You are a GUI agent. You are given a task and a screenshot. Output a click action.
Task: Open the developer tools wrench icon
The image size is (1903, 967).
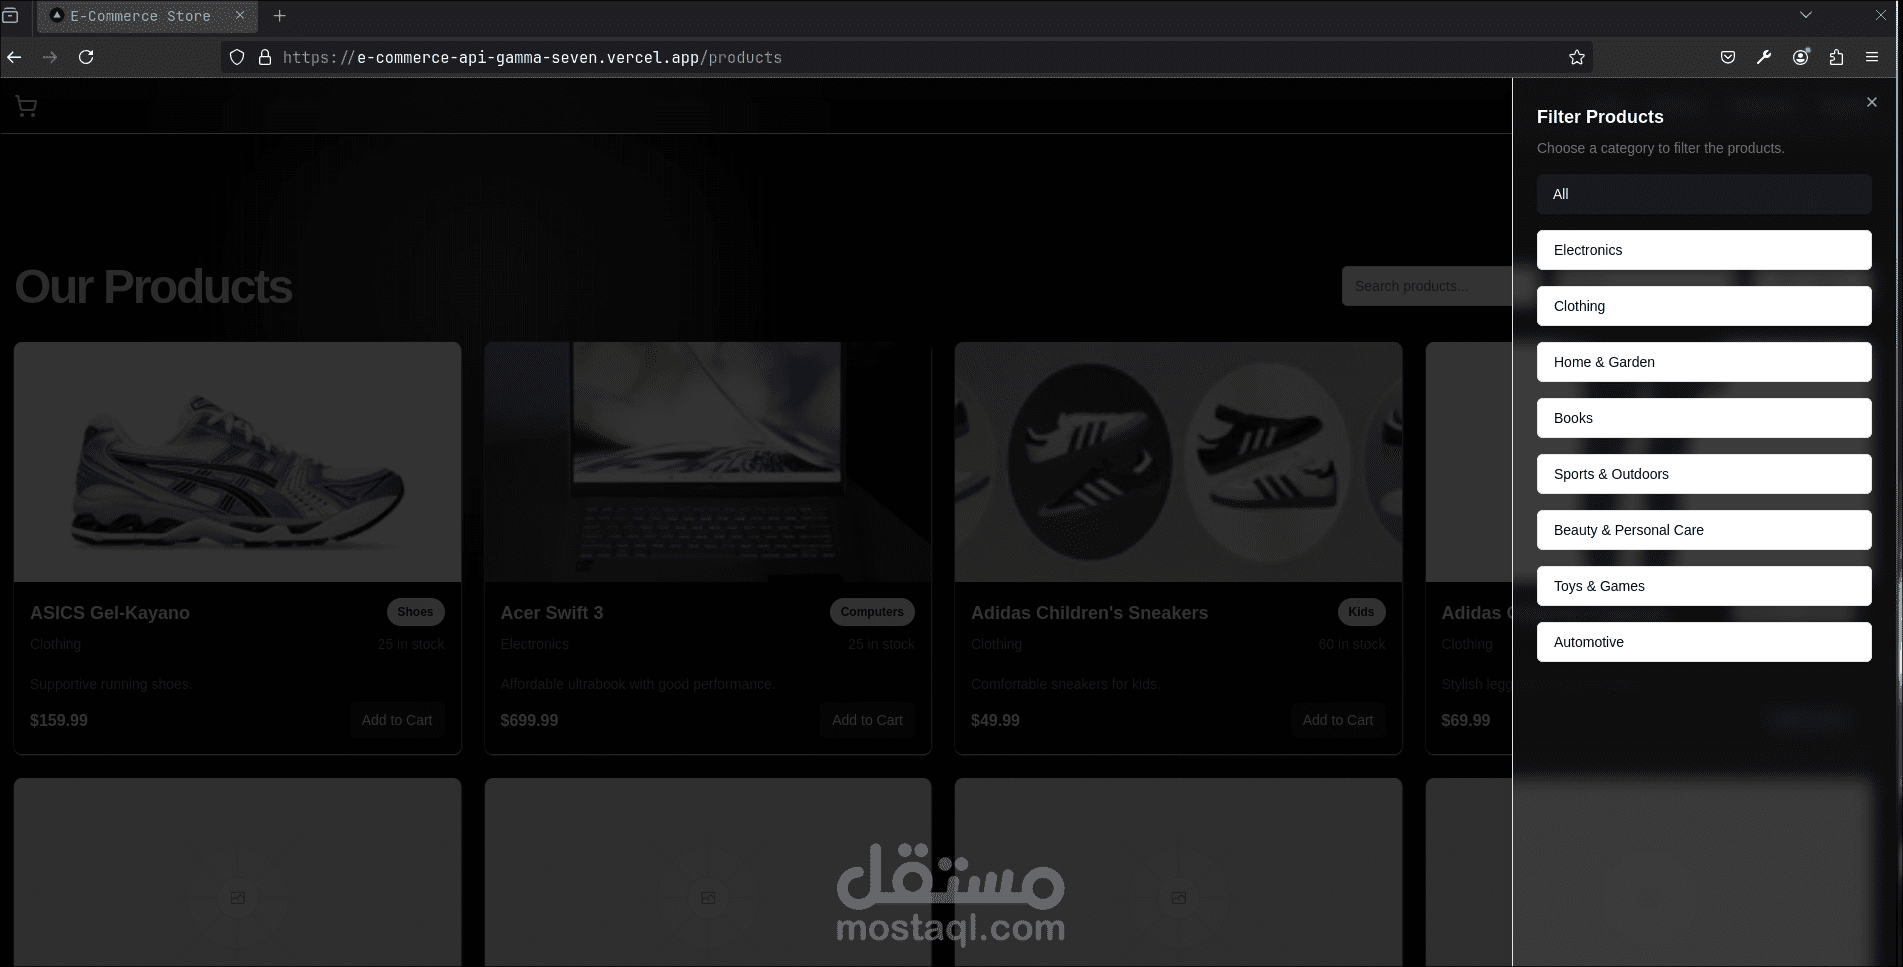point(1764,57)
